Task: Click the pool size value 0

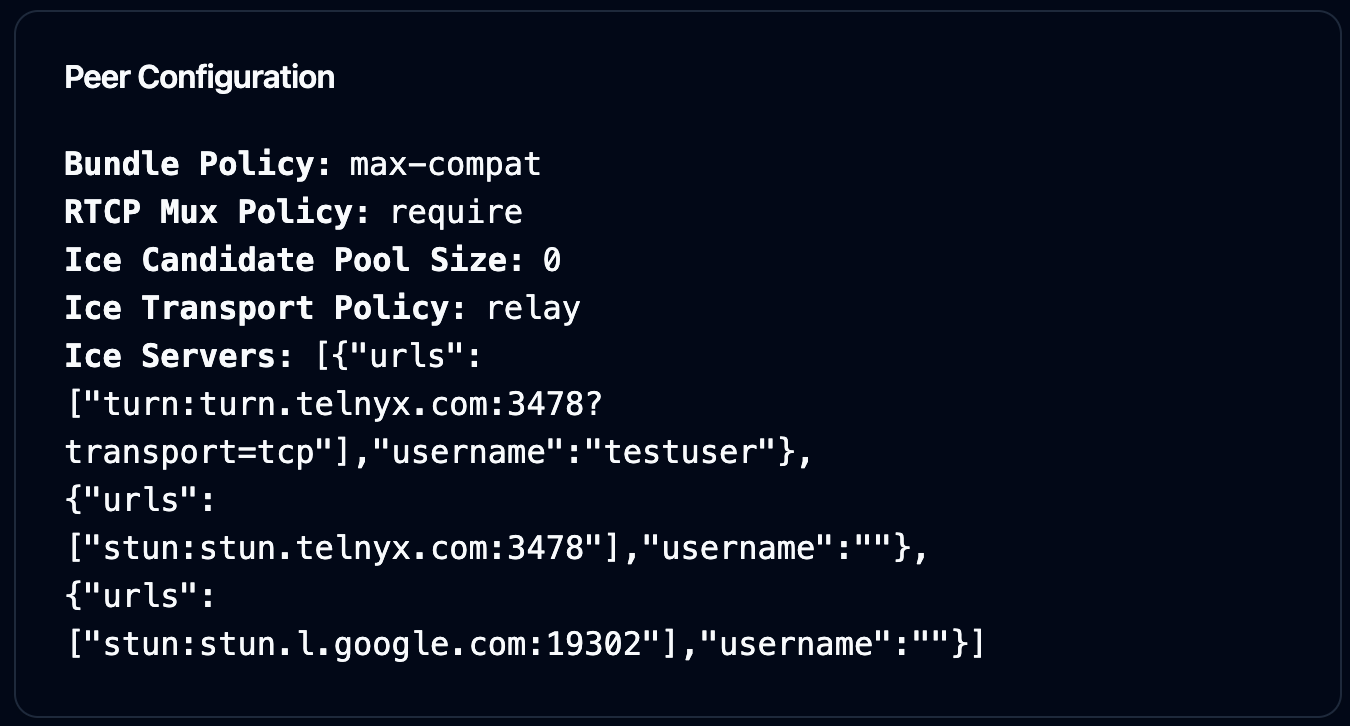Action: [x=551, y=260]
